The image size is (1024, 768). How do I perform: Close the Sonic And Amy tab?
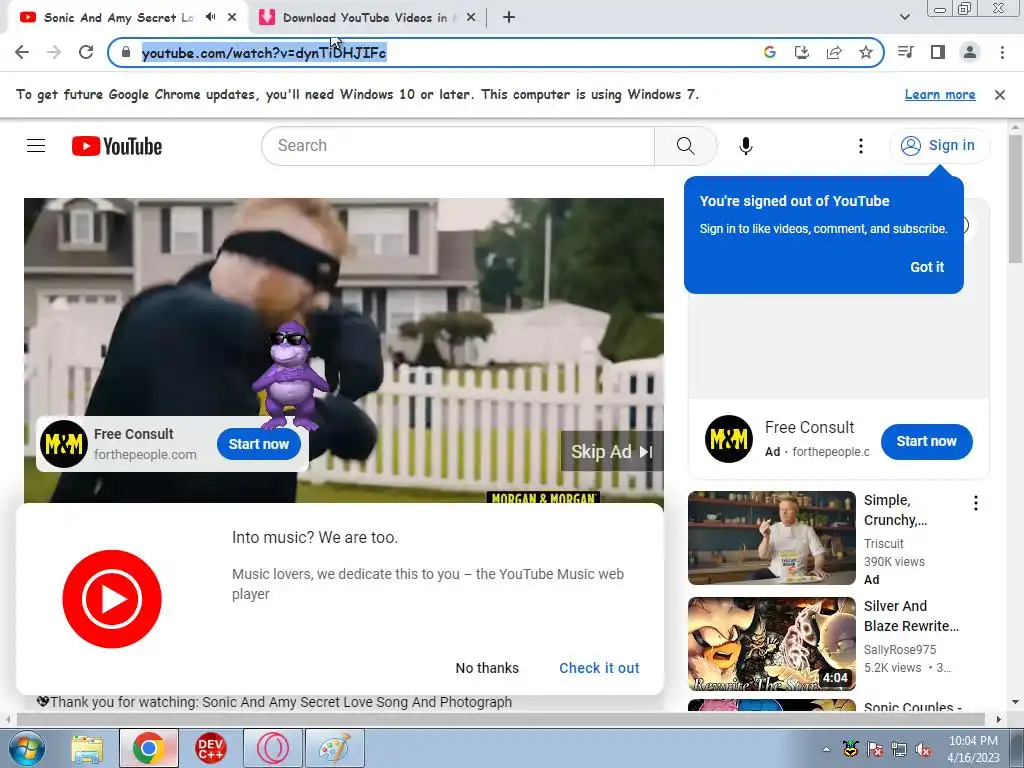(232, 18)
